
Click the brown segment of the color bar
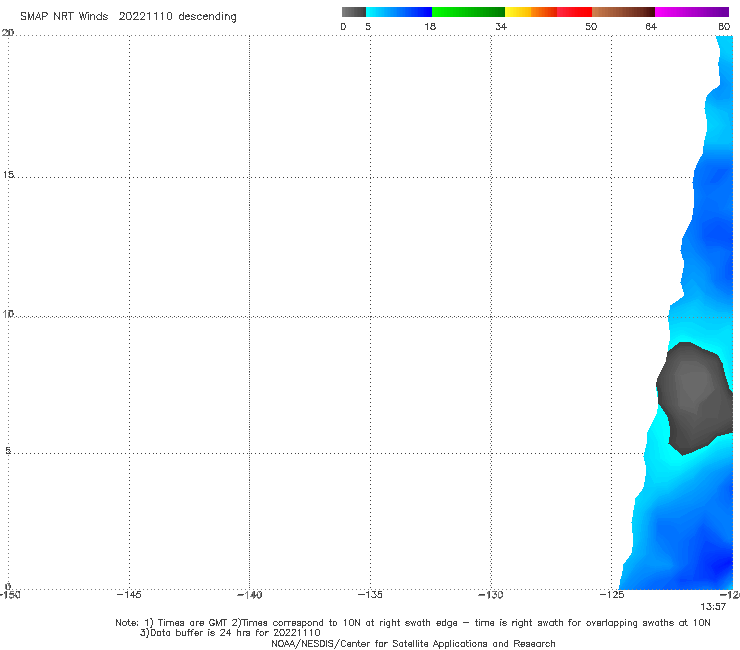pyautogui.click(x=623, y=12)
